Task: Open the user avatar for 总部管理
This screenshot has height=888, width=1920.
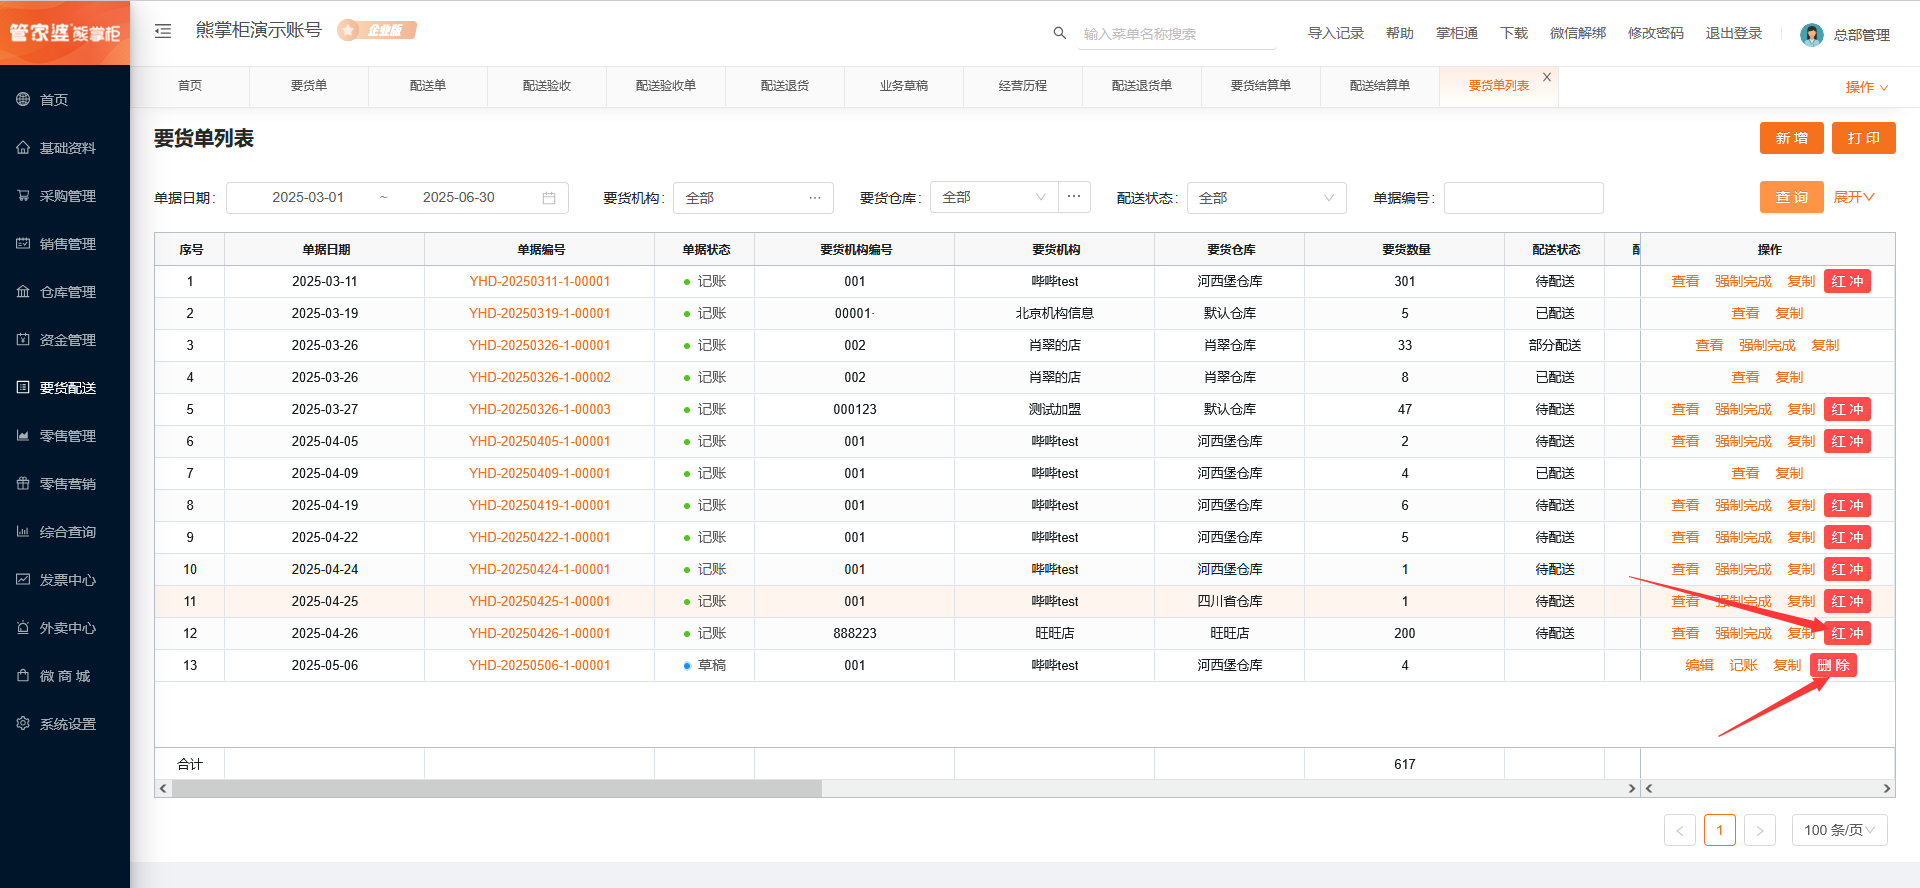Action: [1812, 35]
